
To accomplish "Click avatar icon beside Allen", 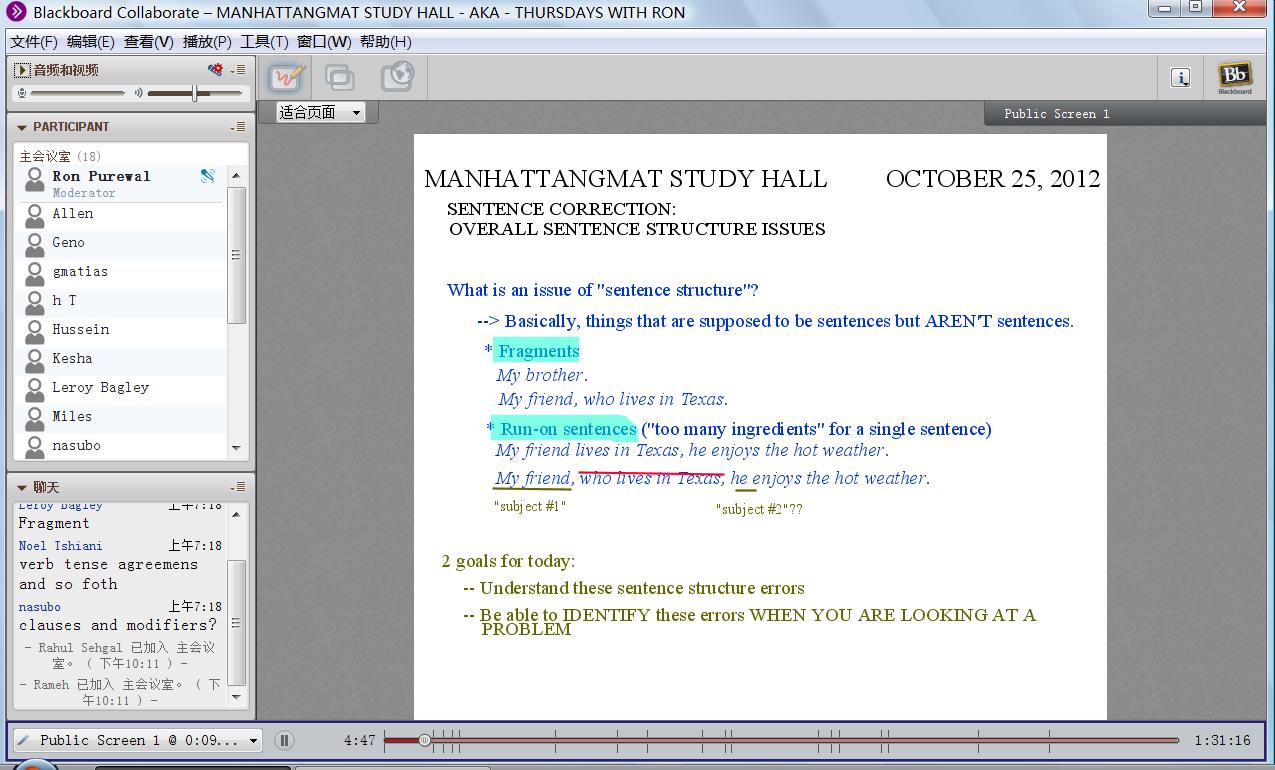I will point(34,215).
